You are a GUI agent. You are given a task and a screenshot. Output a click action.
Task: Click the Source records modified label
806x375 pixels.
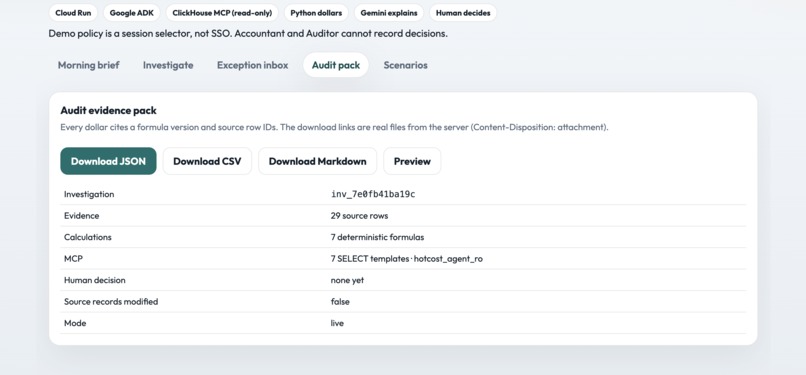click(111, 302)
